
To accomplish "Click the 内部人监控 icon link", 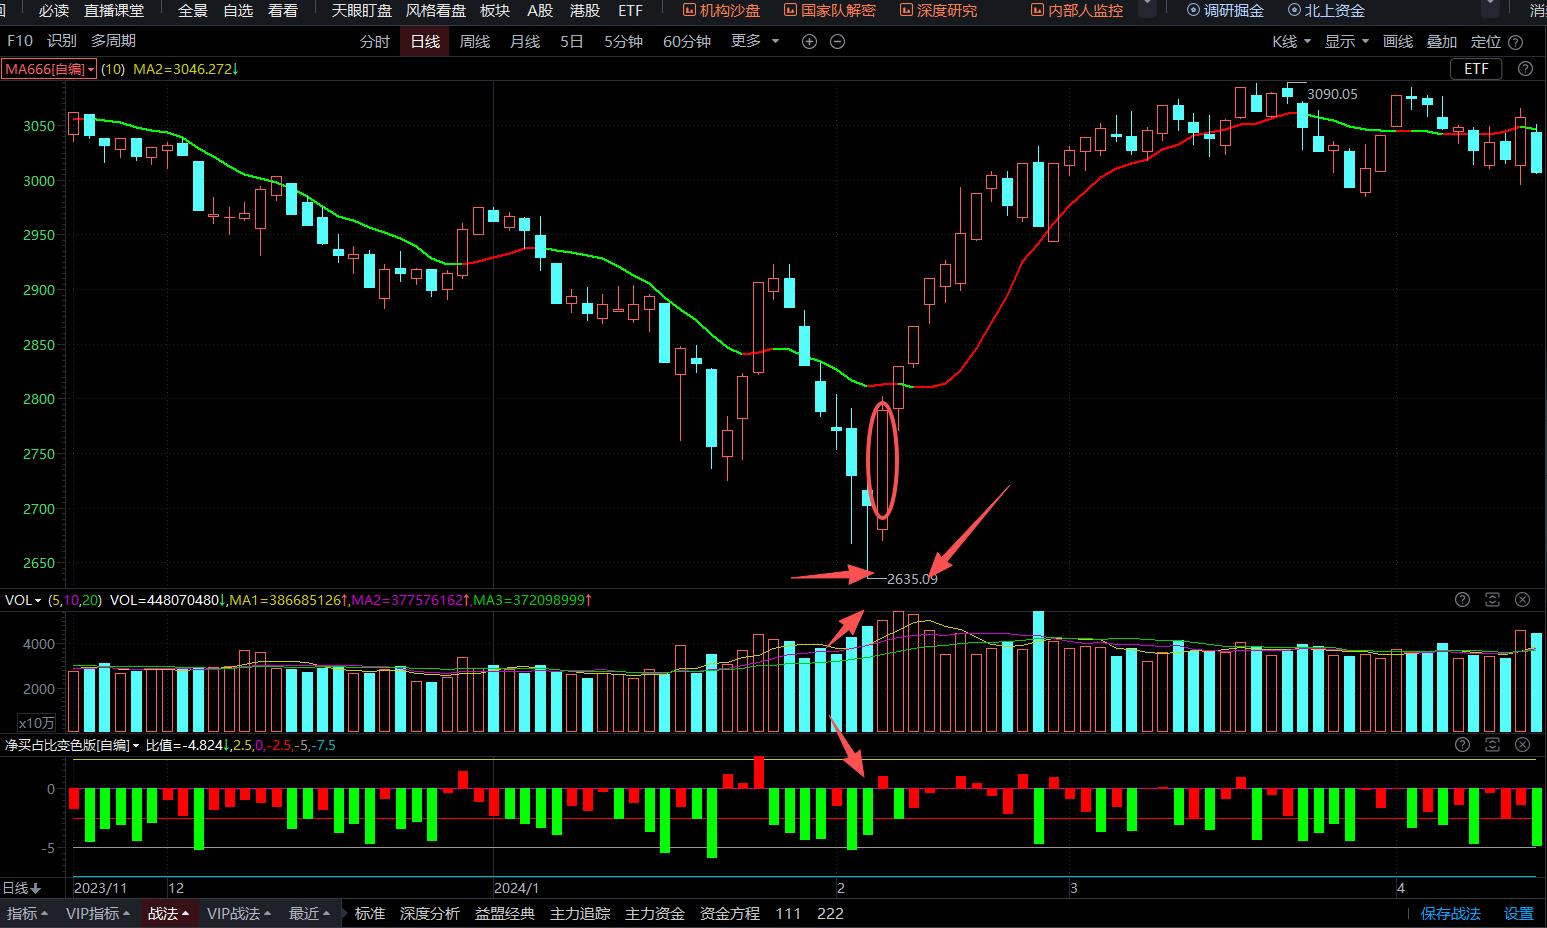I will (x=1077, y=10).
